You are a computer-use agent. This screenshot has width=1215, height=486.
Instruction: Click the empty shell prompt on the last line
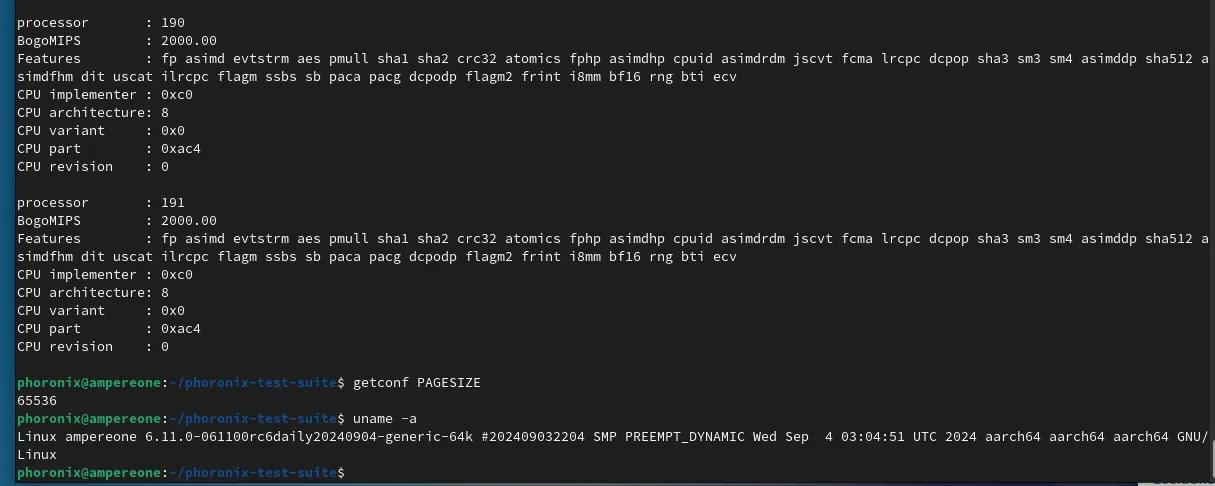tap(181, 472)
